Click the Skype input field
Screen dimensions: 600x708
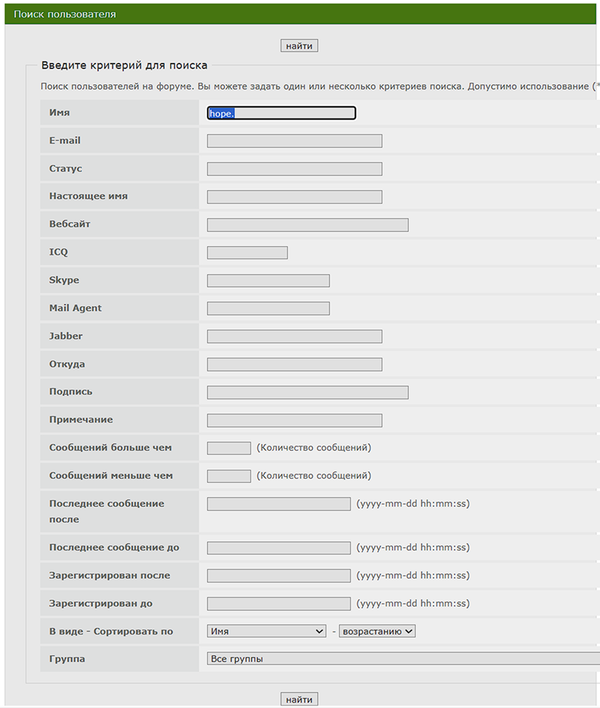pyautogui.click(x=268, y=280)
